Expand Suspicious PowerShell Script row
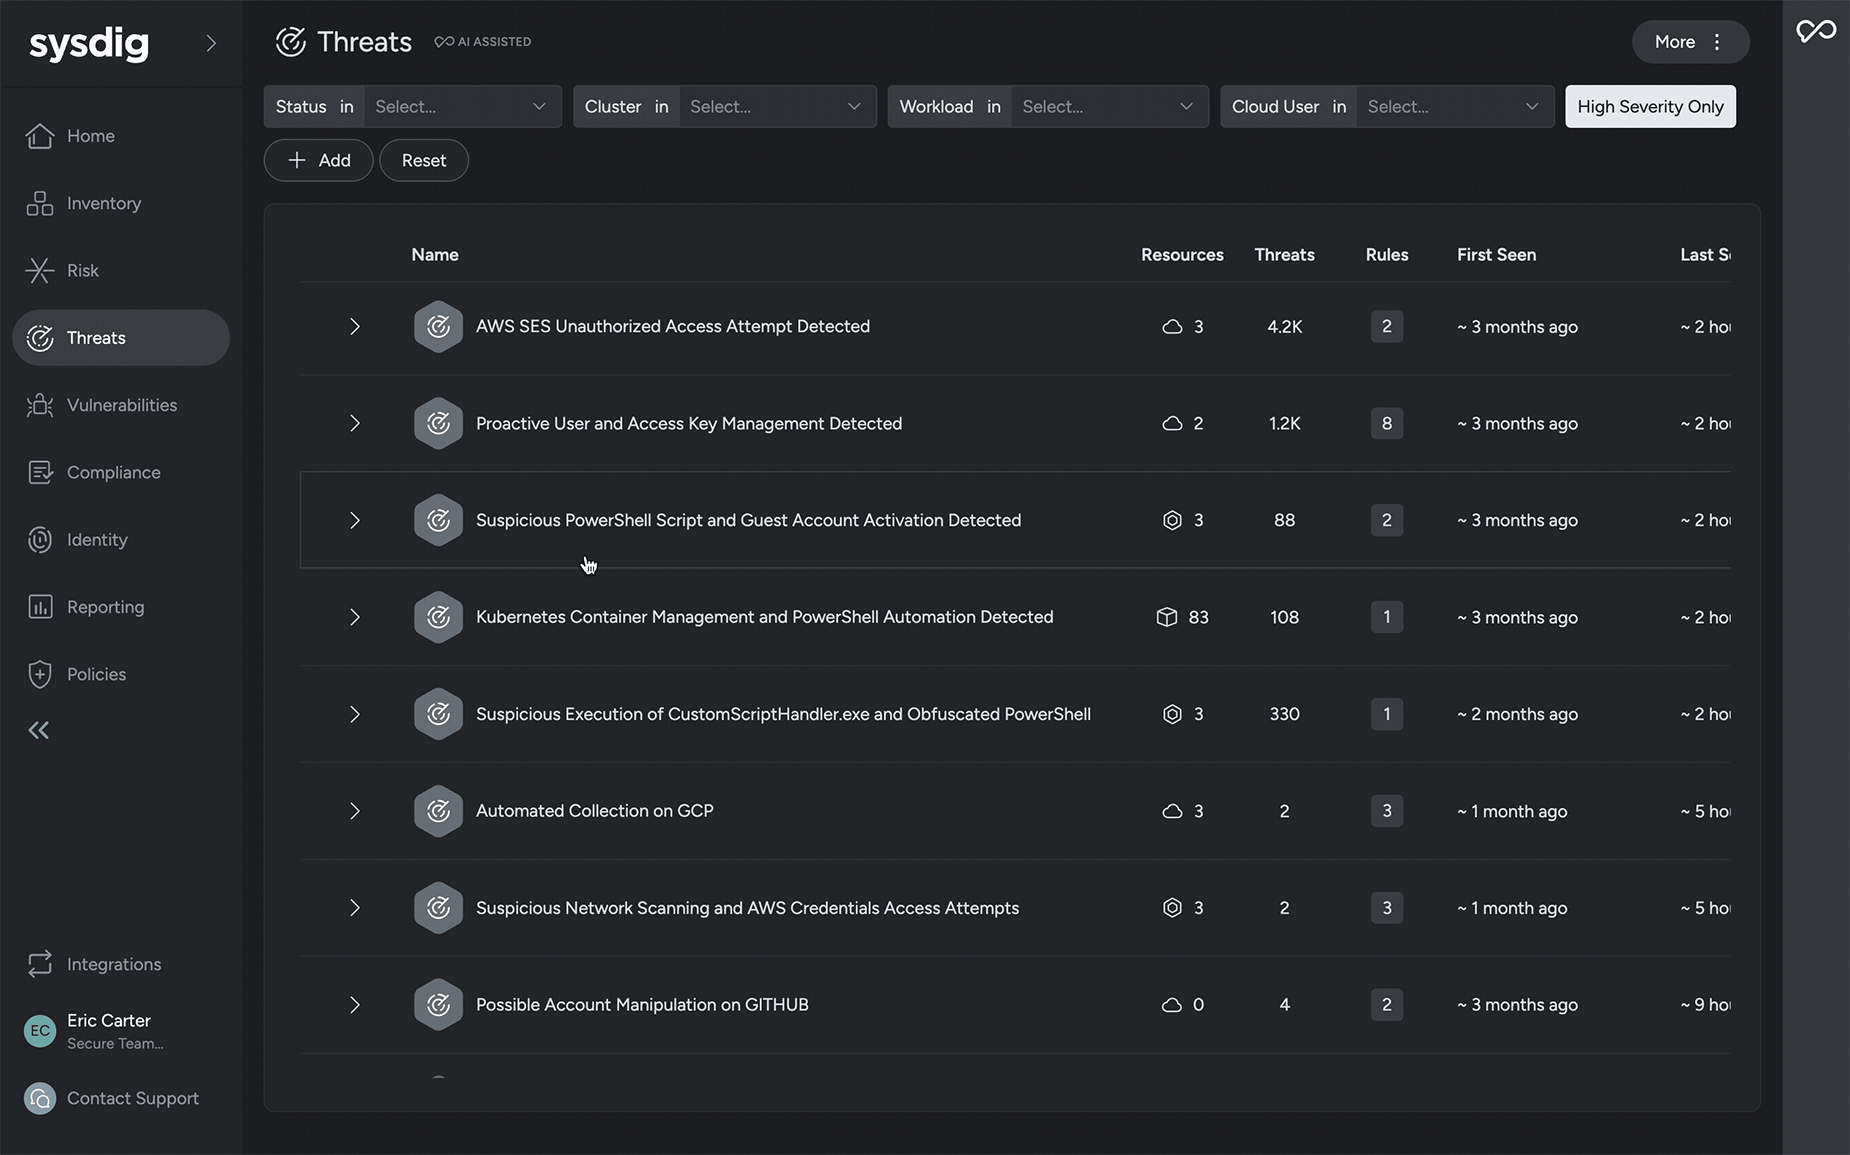1850x1155 pixels. 355,520
